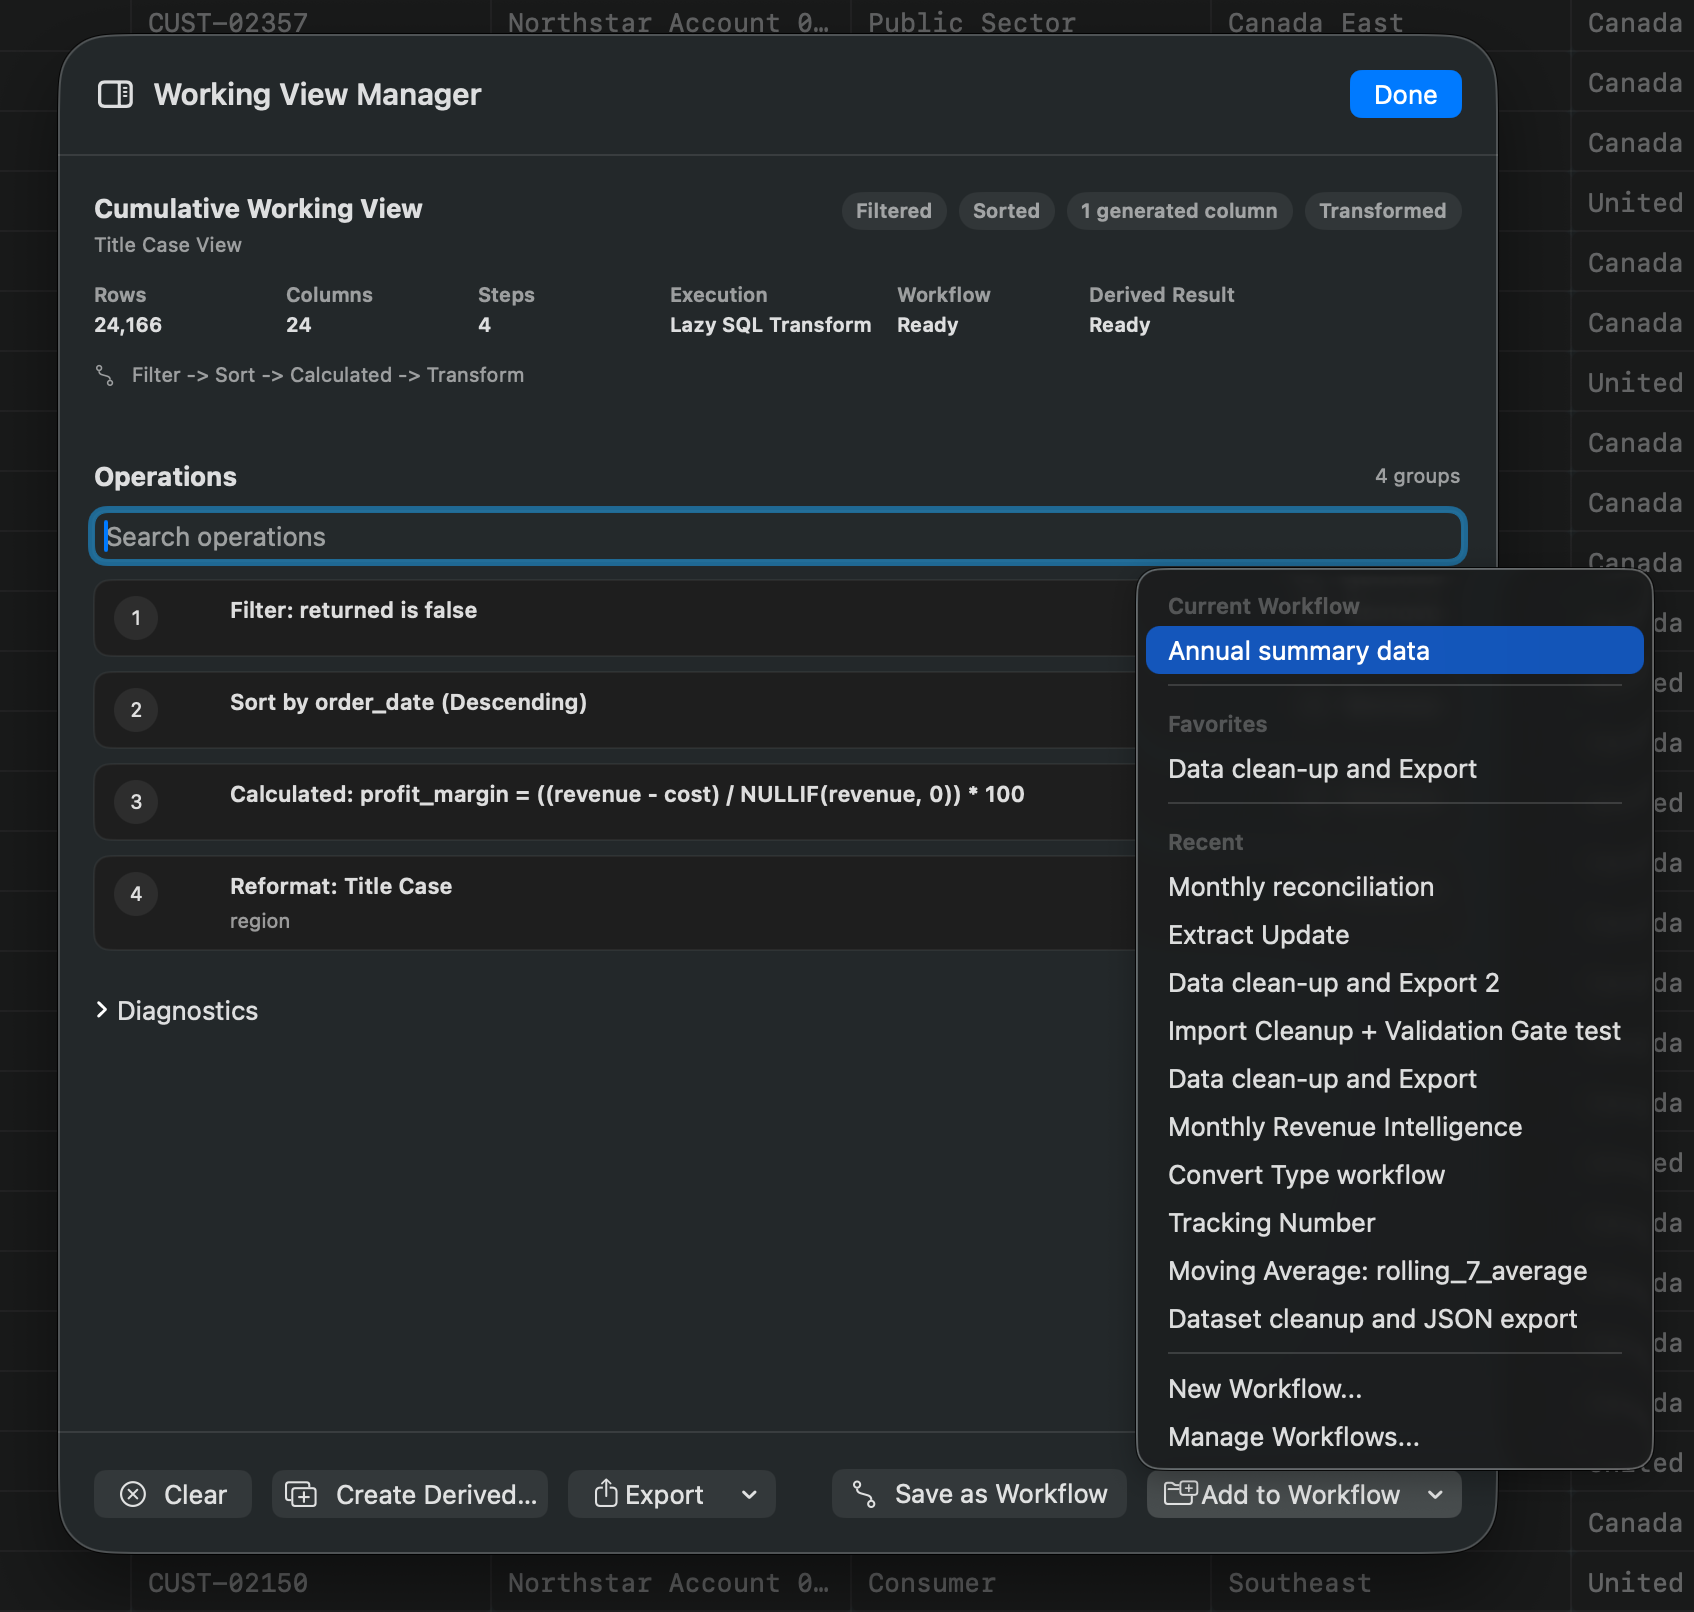Click the Add to Workflow folder icon
Image resolution: width=1694 pixels, height=1612 pixels.
(x=1181, y=1492)
